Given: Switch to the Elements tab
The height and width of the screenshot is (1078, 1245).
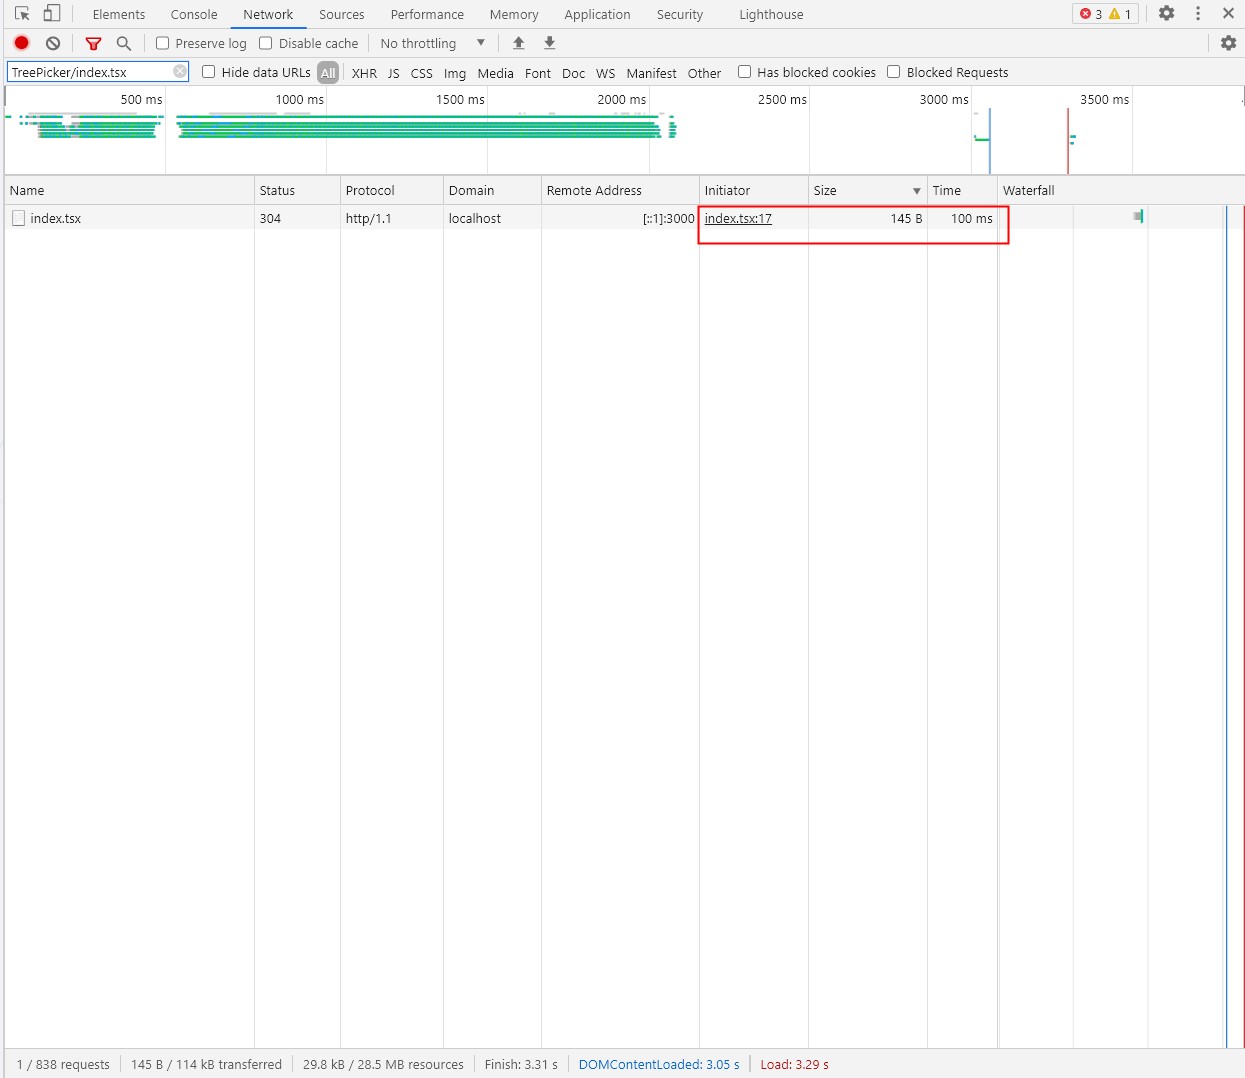Looking at the screenshot, I should (119, 14).
